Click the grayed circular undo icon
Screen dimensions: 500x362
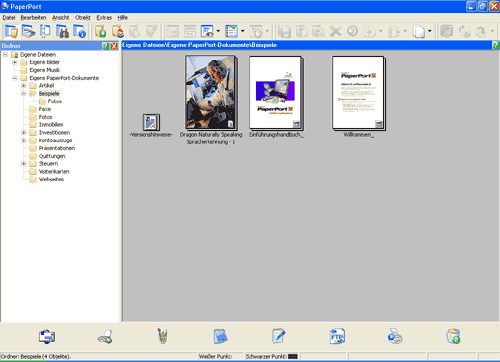(x=352, y=31)
